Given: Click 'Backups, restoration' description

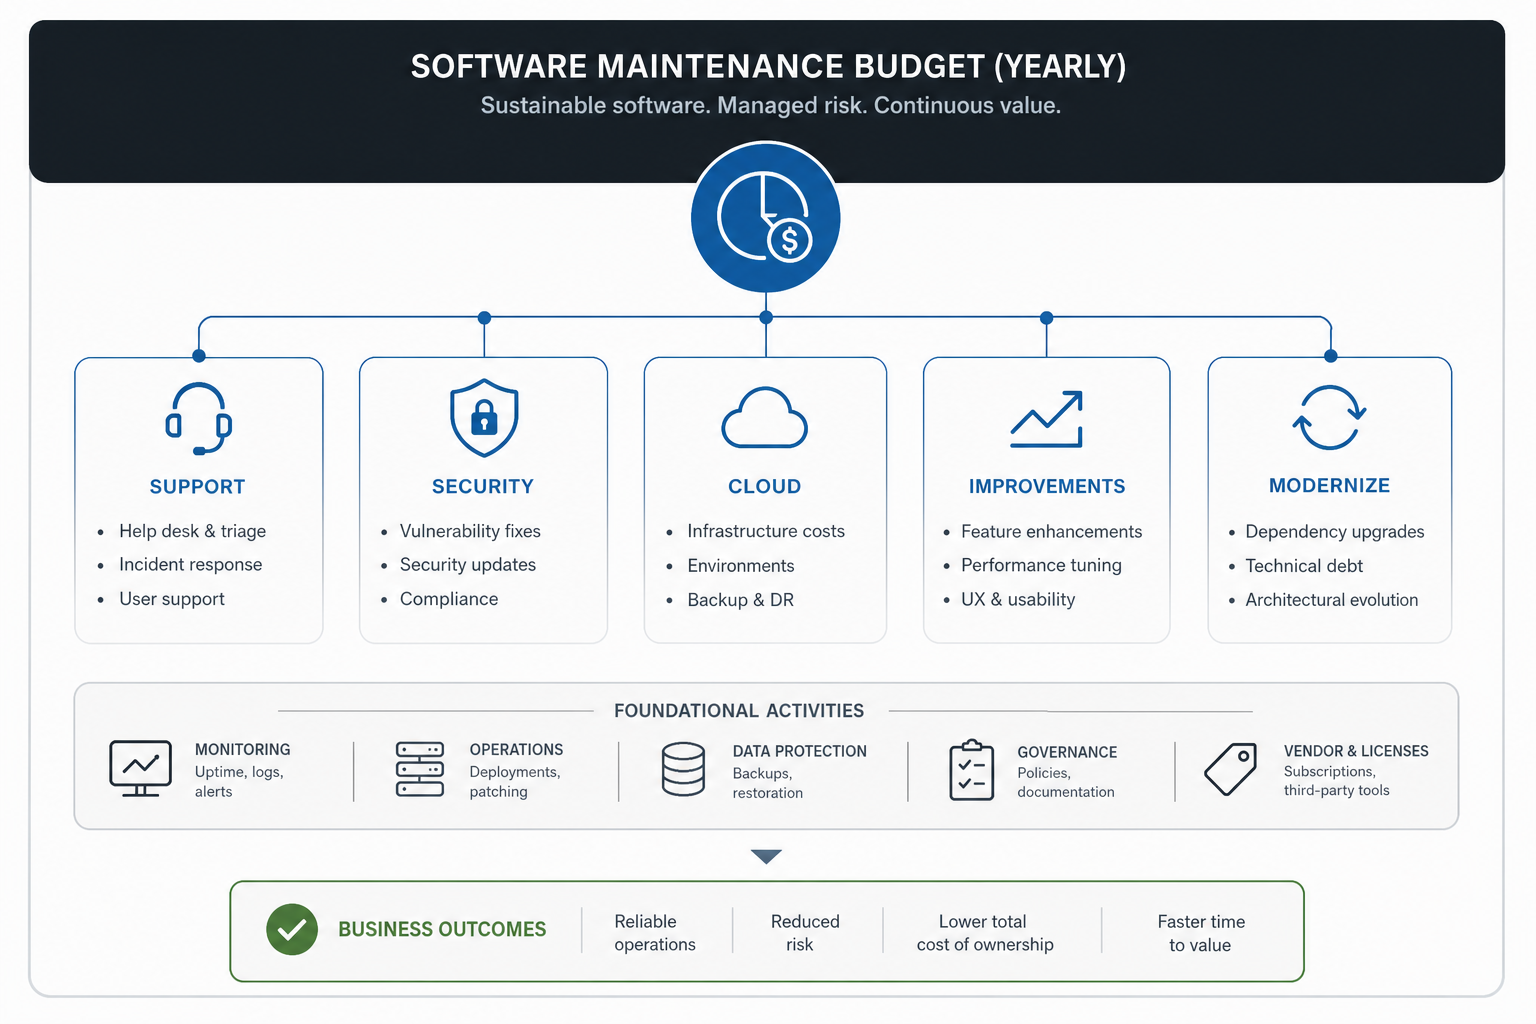Looking at the screenshot, I should (x=768, y=783).
